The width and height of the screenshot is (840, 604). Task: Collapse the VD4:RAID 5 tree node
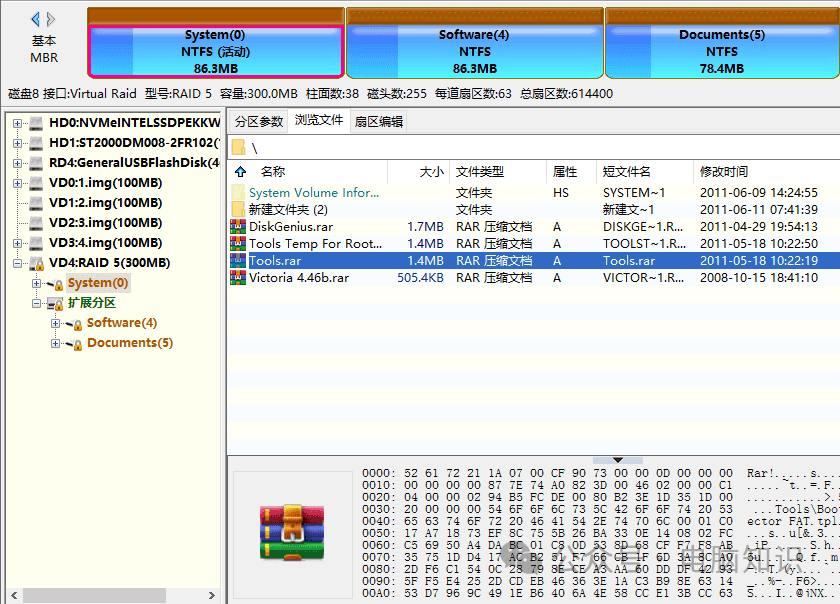click(17, 264)
